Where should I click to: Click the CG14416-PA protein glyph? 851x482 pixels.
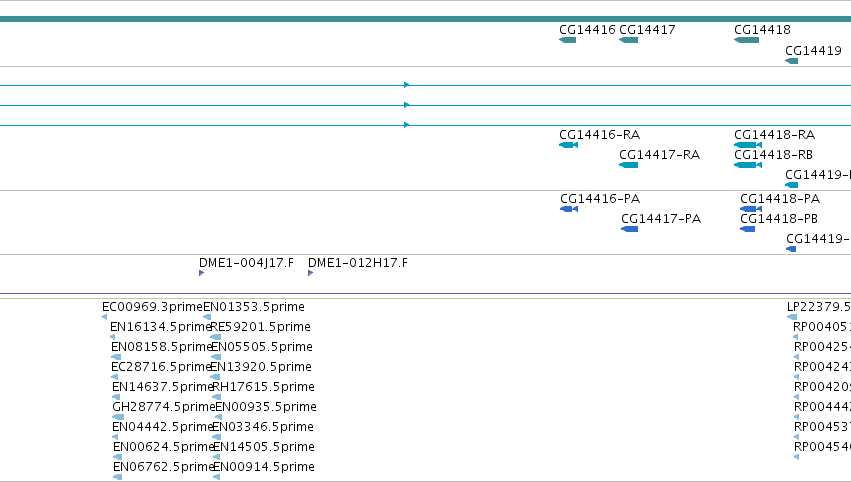(569, 209)
